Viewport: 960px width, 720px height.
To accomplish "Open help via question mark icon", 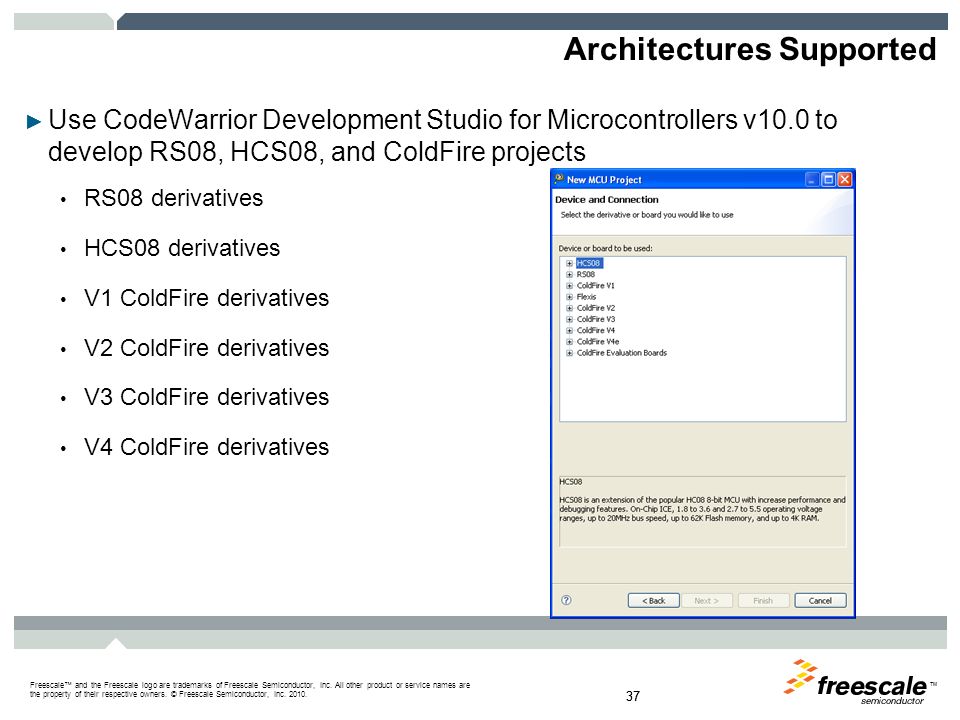I will [x=566, y=601].
